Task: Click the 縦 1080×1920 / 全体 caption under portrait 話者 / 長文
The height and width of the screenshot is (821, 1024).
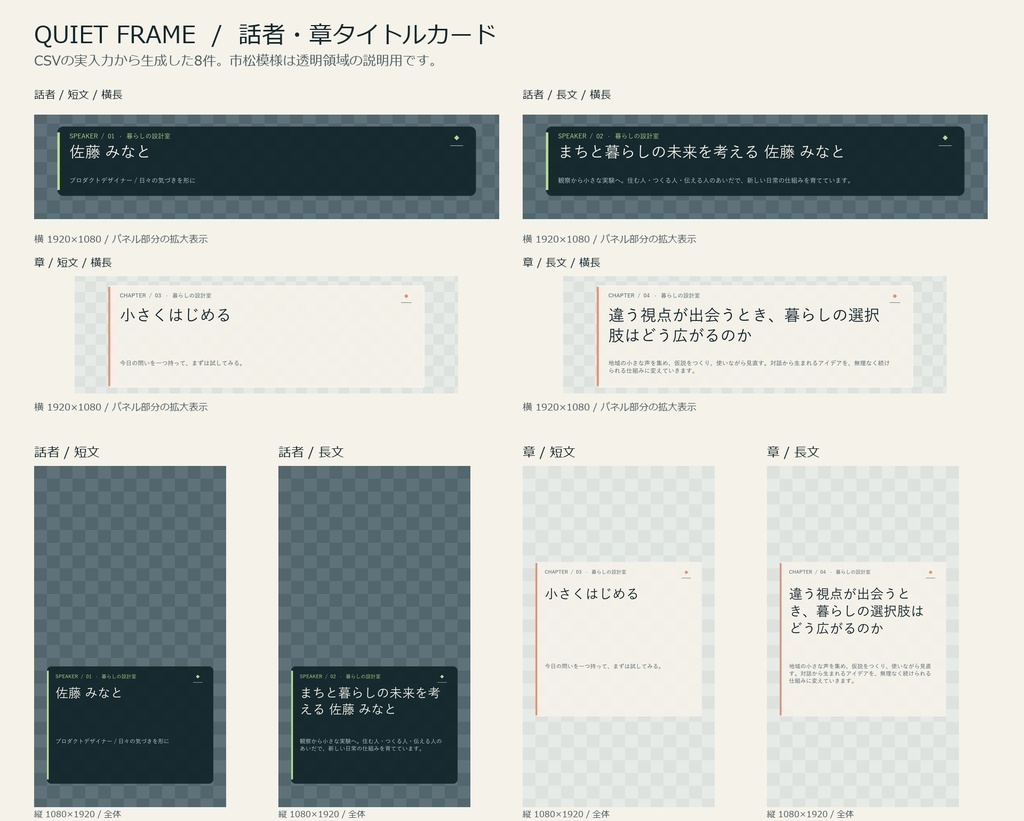Action: [x=322, y=814]
